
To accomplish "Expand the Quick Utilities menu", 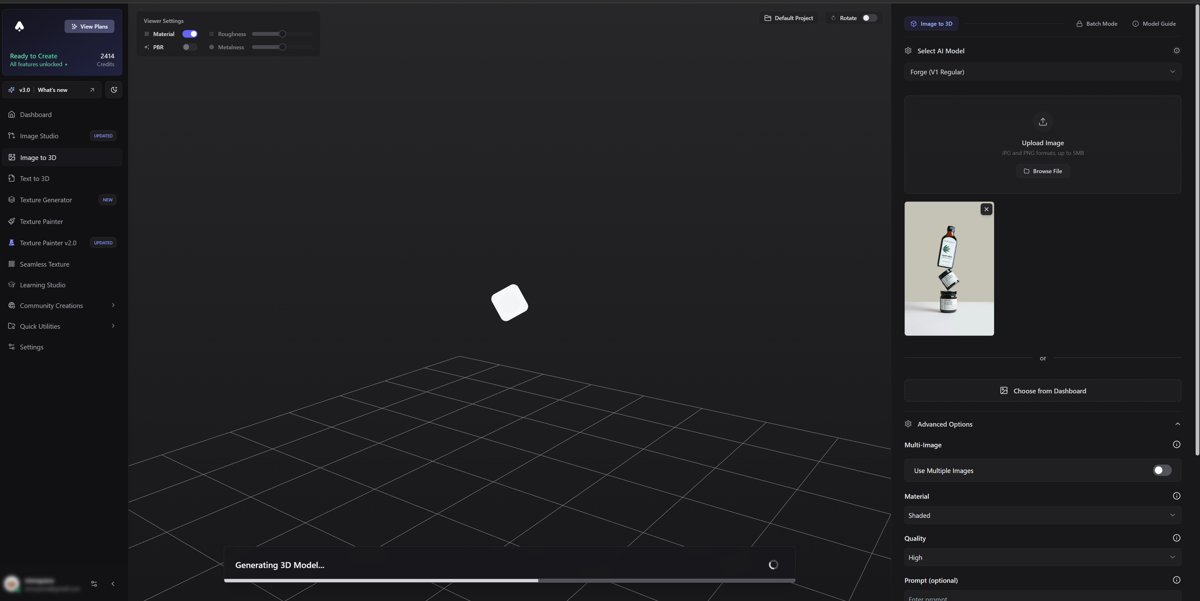I will 61,326.
